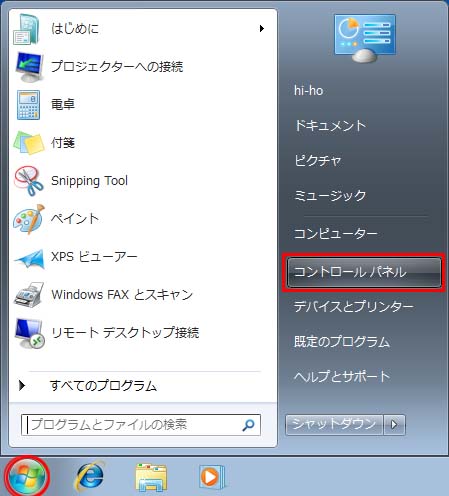Open the Snipping Tool scissors icon
Screen dimensions: 449x496
click(29, 181)
